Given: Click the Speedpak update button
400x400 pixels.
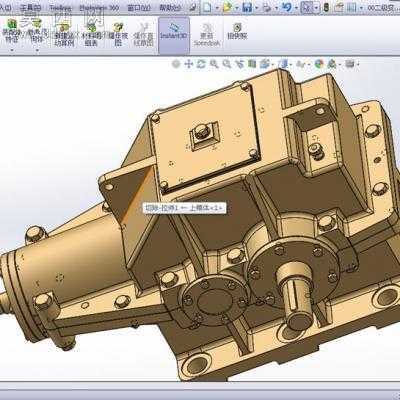Looking at the screenshot, I should (x=207, y=34).
